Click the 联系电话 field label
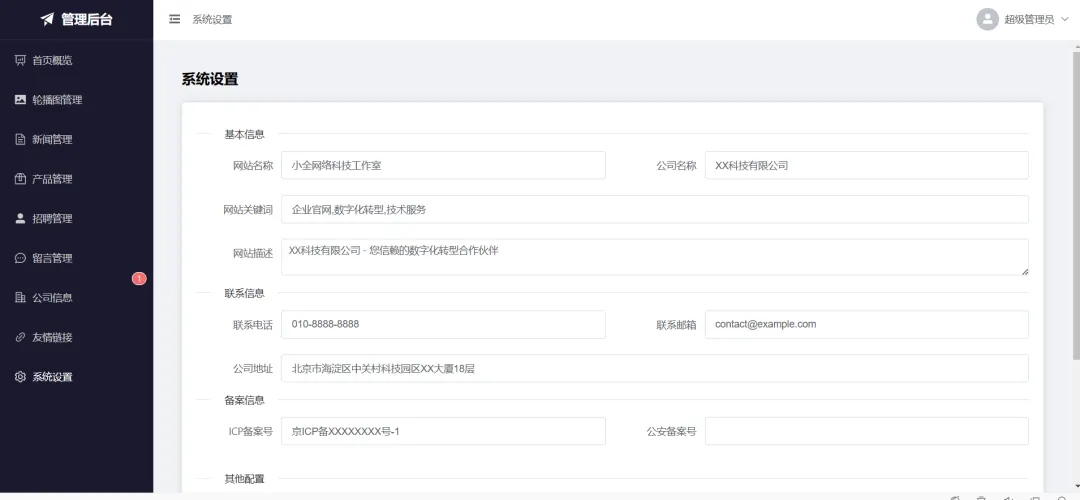The image size is (1080, 500). click(253, 325)
